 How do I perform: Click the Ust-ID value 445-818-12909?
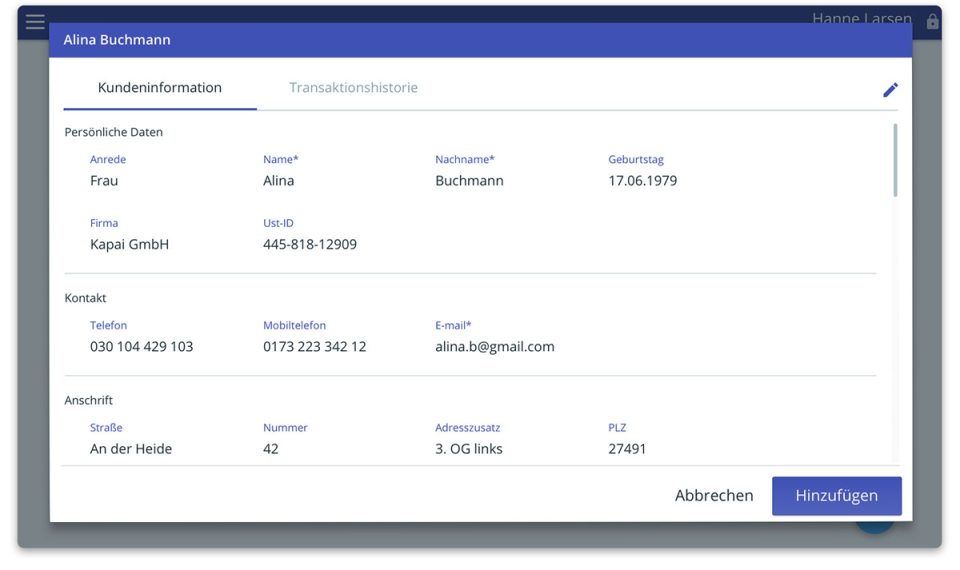click(310, 244)
